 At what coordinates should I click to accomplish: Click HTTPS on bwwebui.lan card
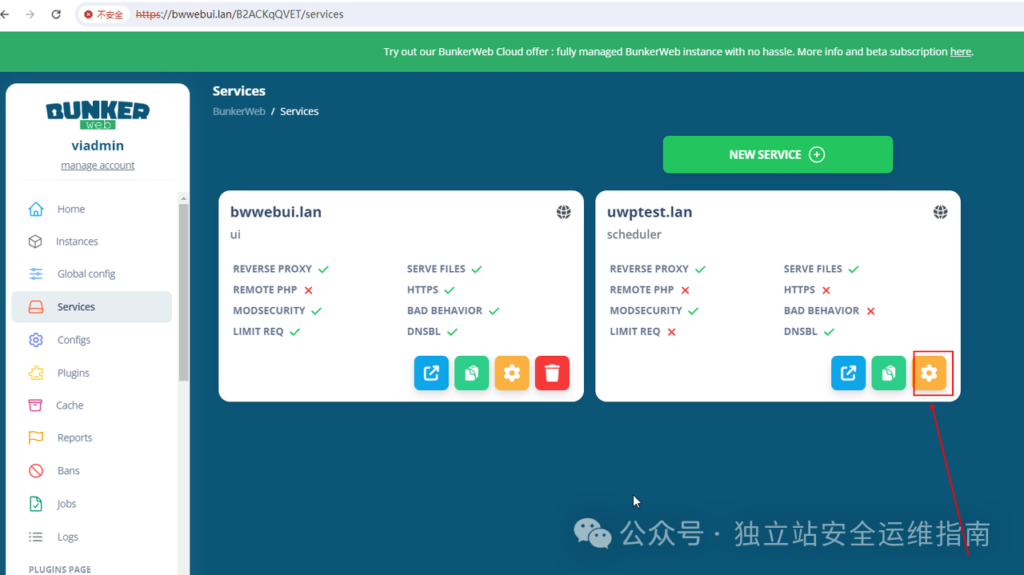[x=422, y=289]
